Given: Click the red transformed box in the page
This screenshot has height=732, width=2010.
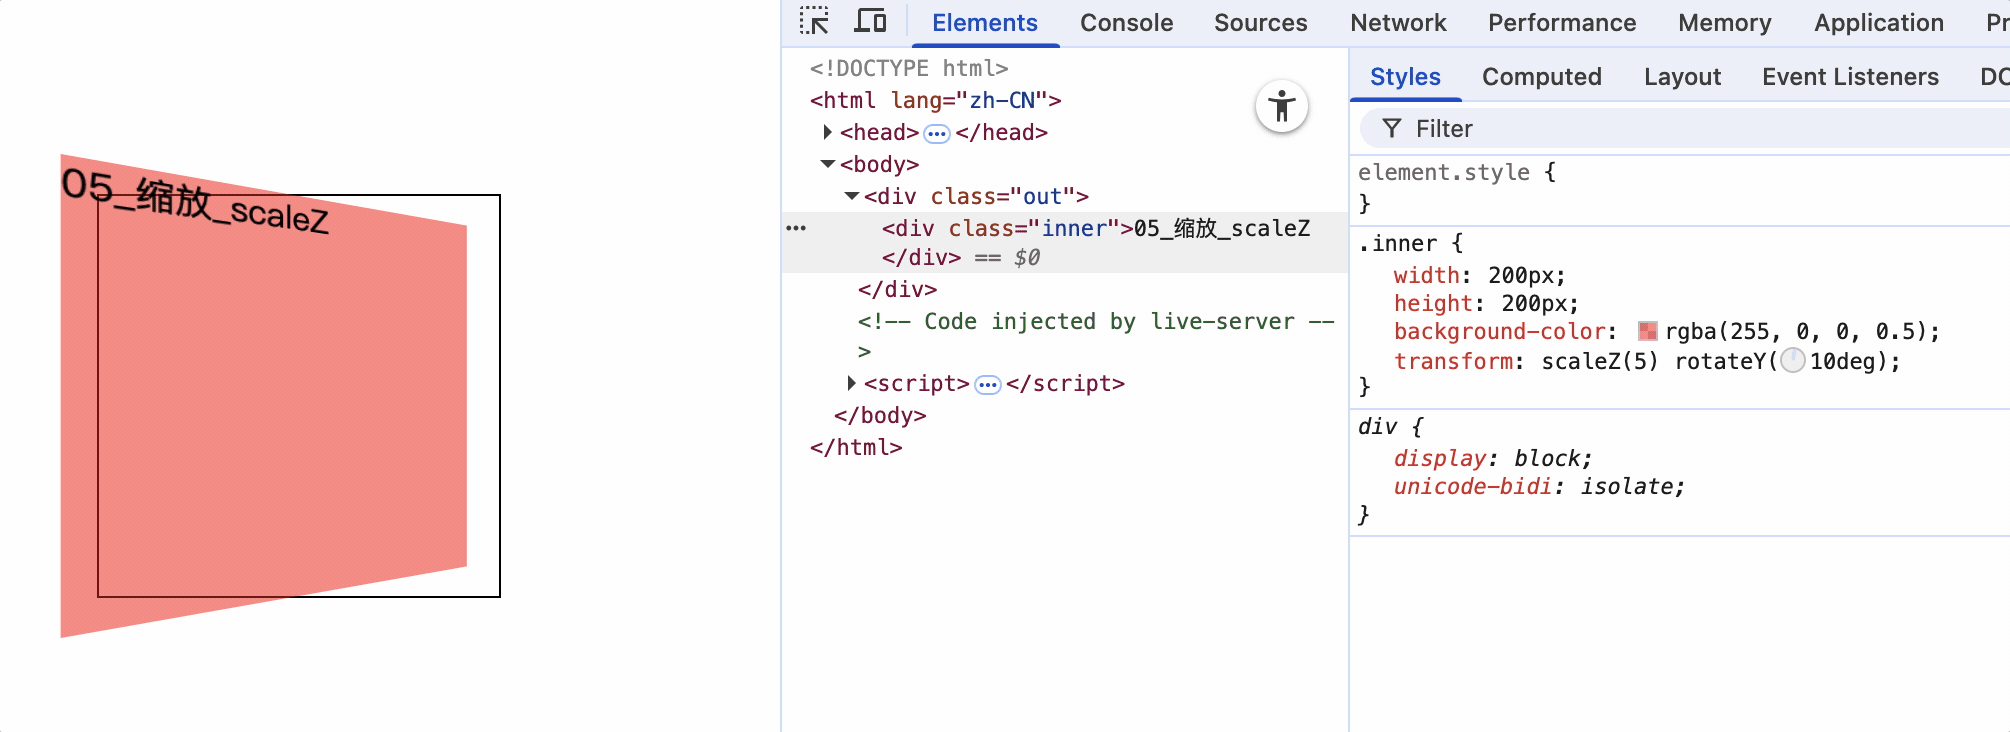Looking at the screenshot, I should point(264,396).
